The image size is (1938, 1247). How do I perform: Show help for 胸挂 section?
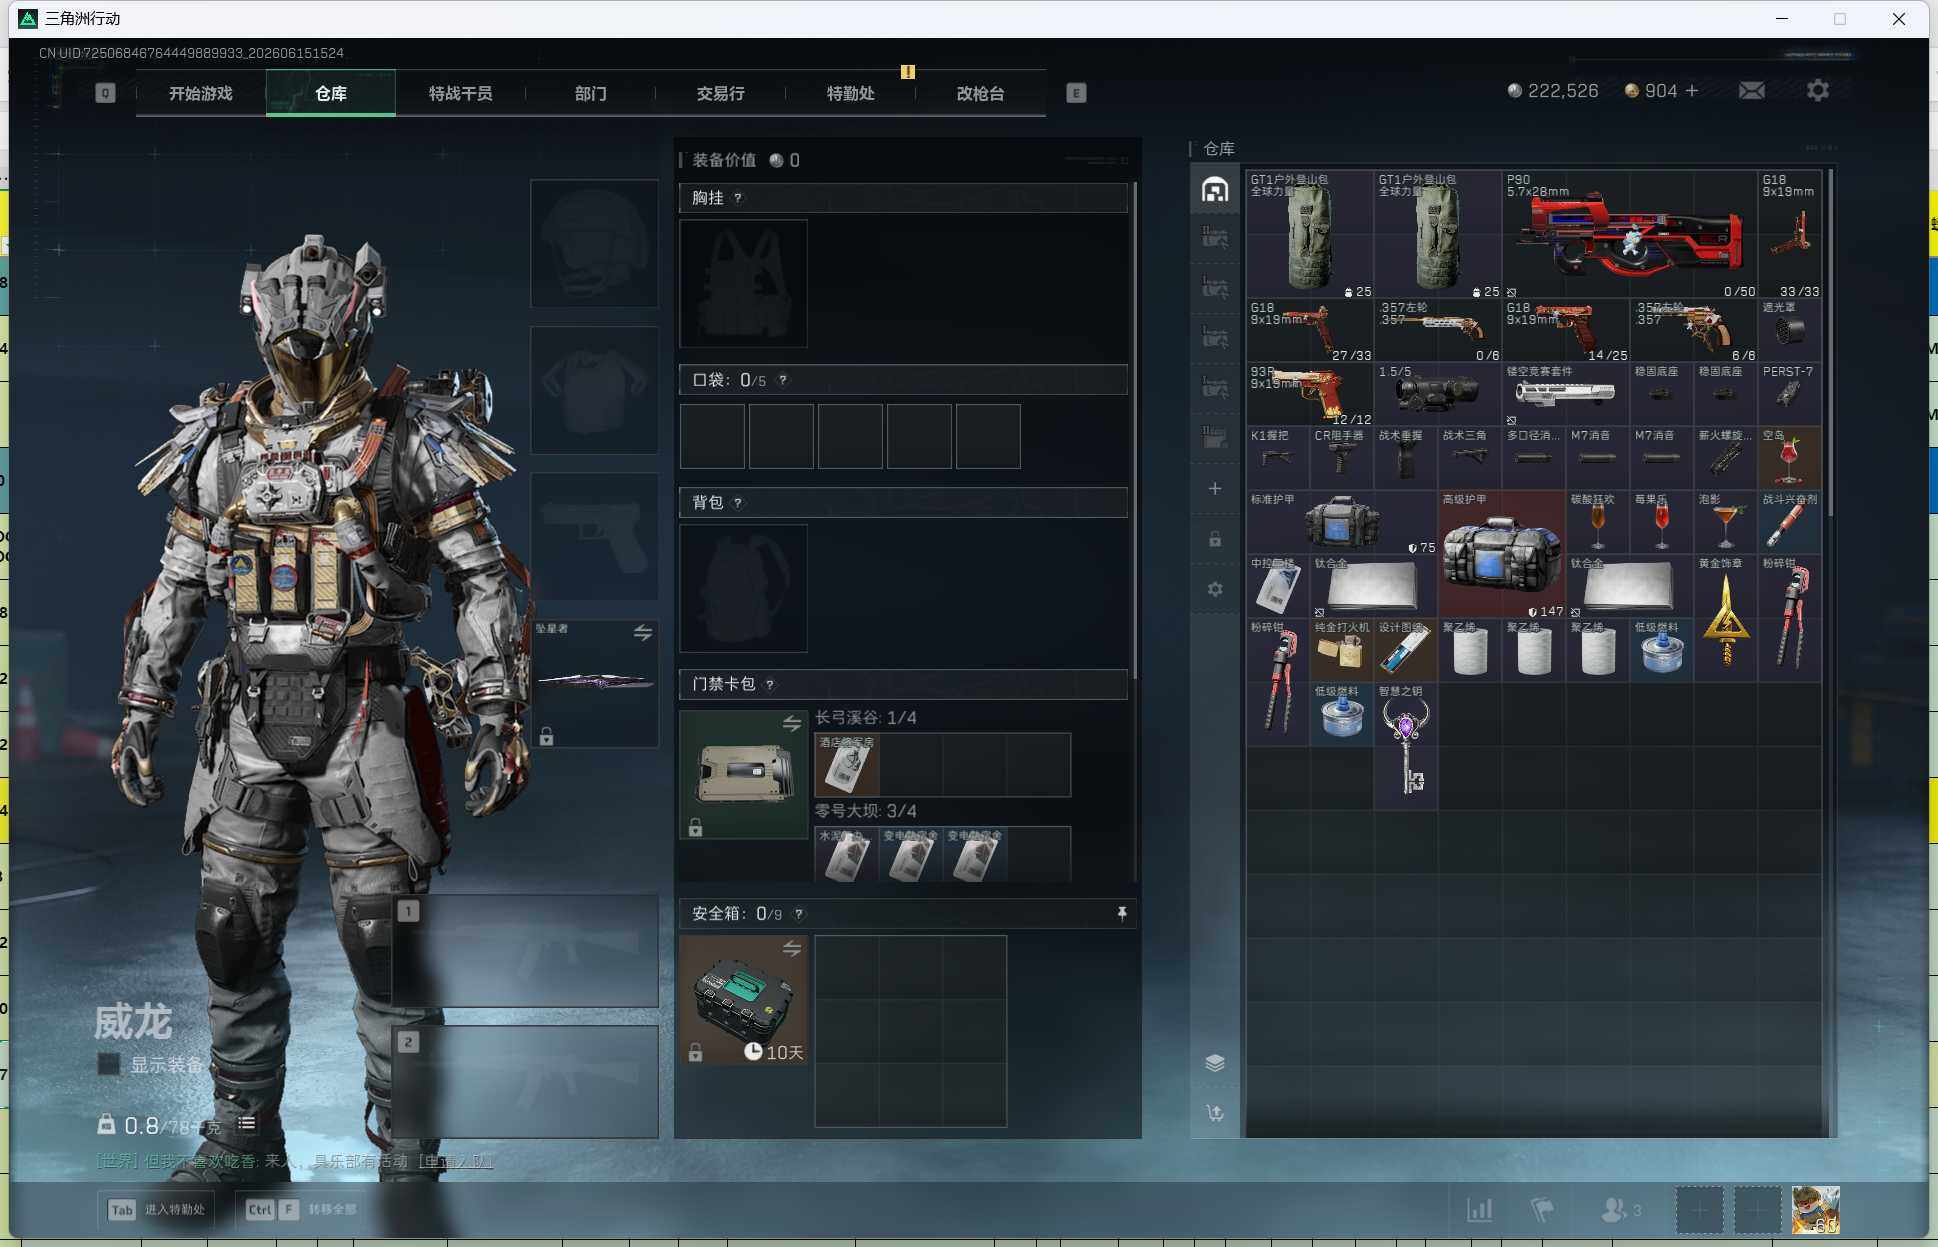[738, 198]
